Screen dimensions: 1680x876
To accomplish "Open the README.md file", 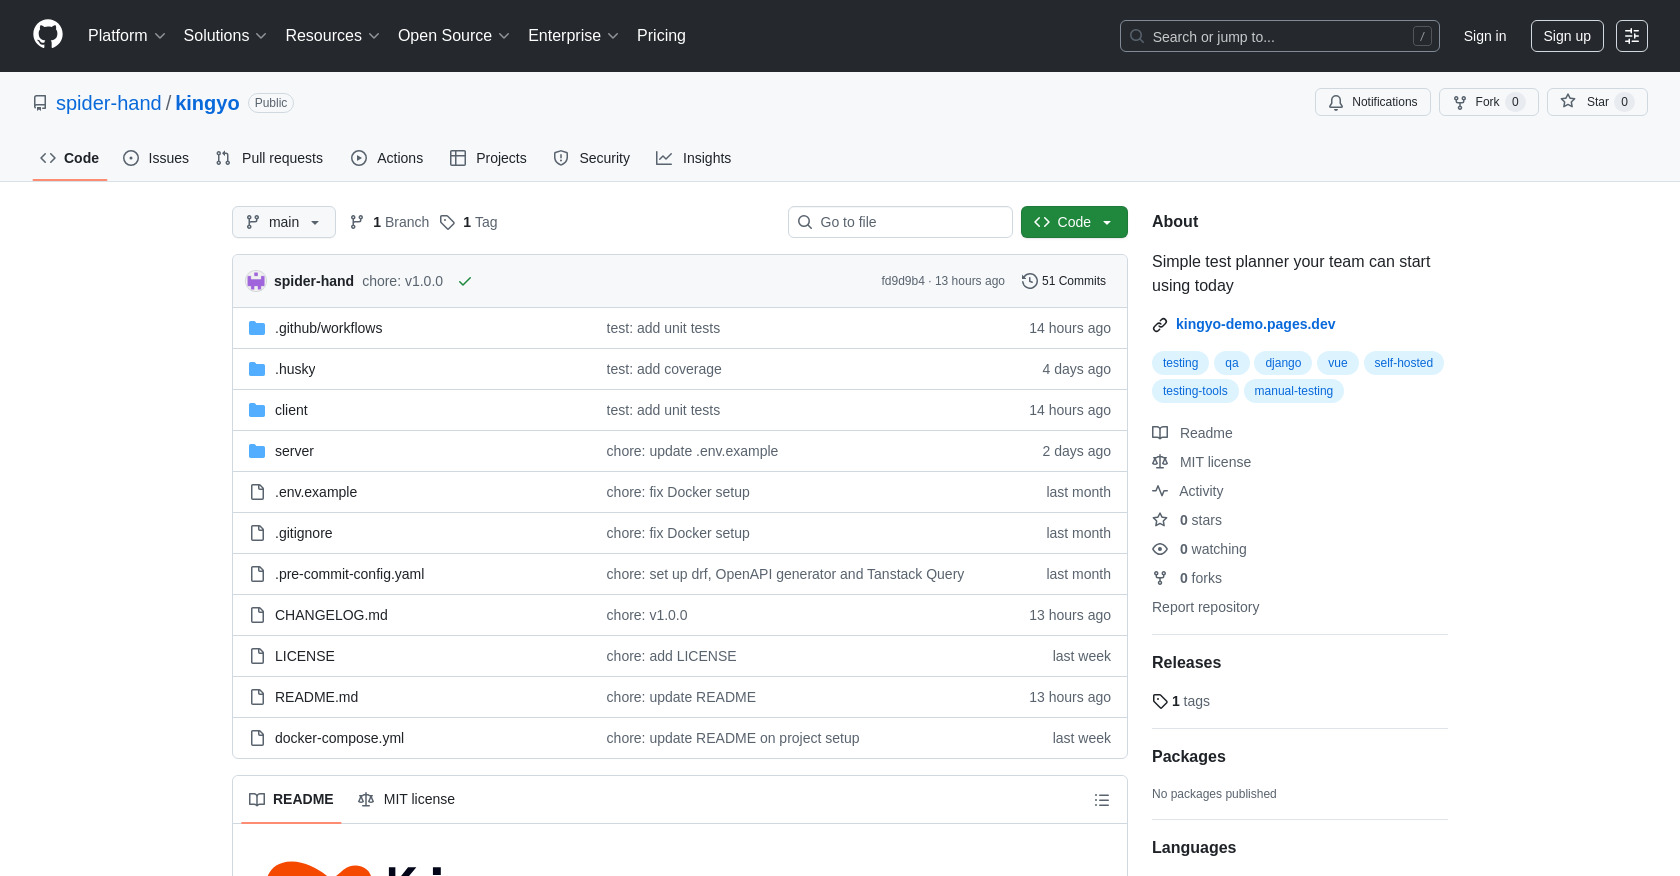I will click(x=316, y=697).
